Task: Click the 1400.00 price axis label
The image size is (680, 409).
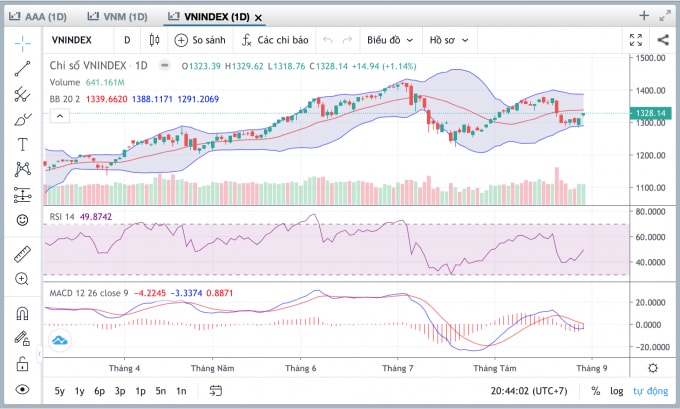Action: click(651, 90)
